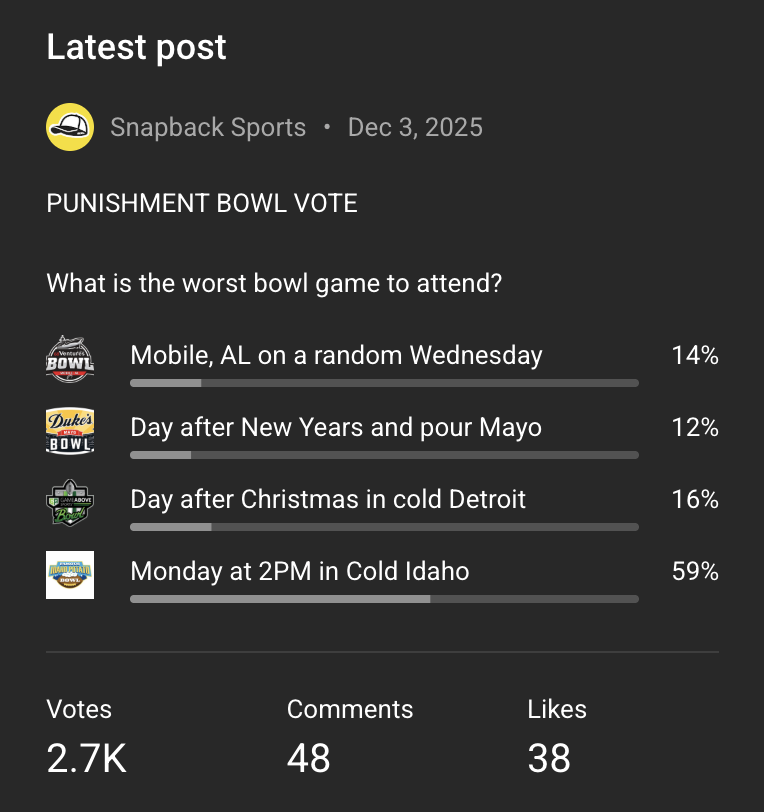Click the 38 Likes count

[549, 758]
